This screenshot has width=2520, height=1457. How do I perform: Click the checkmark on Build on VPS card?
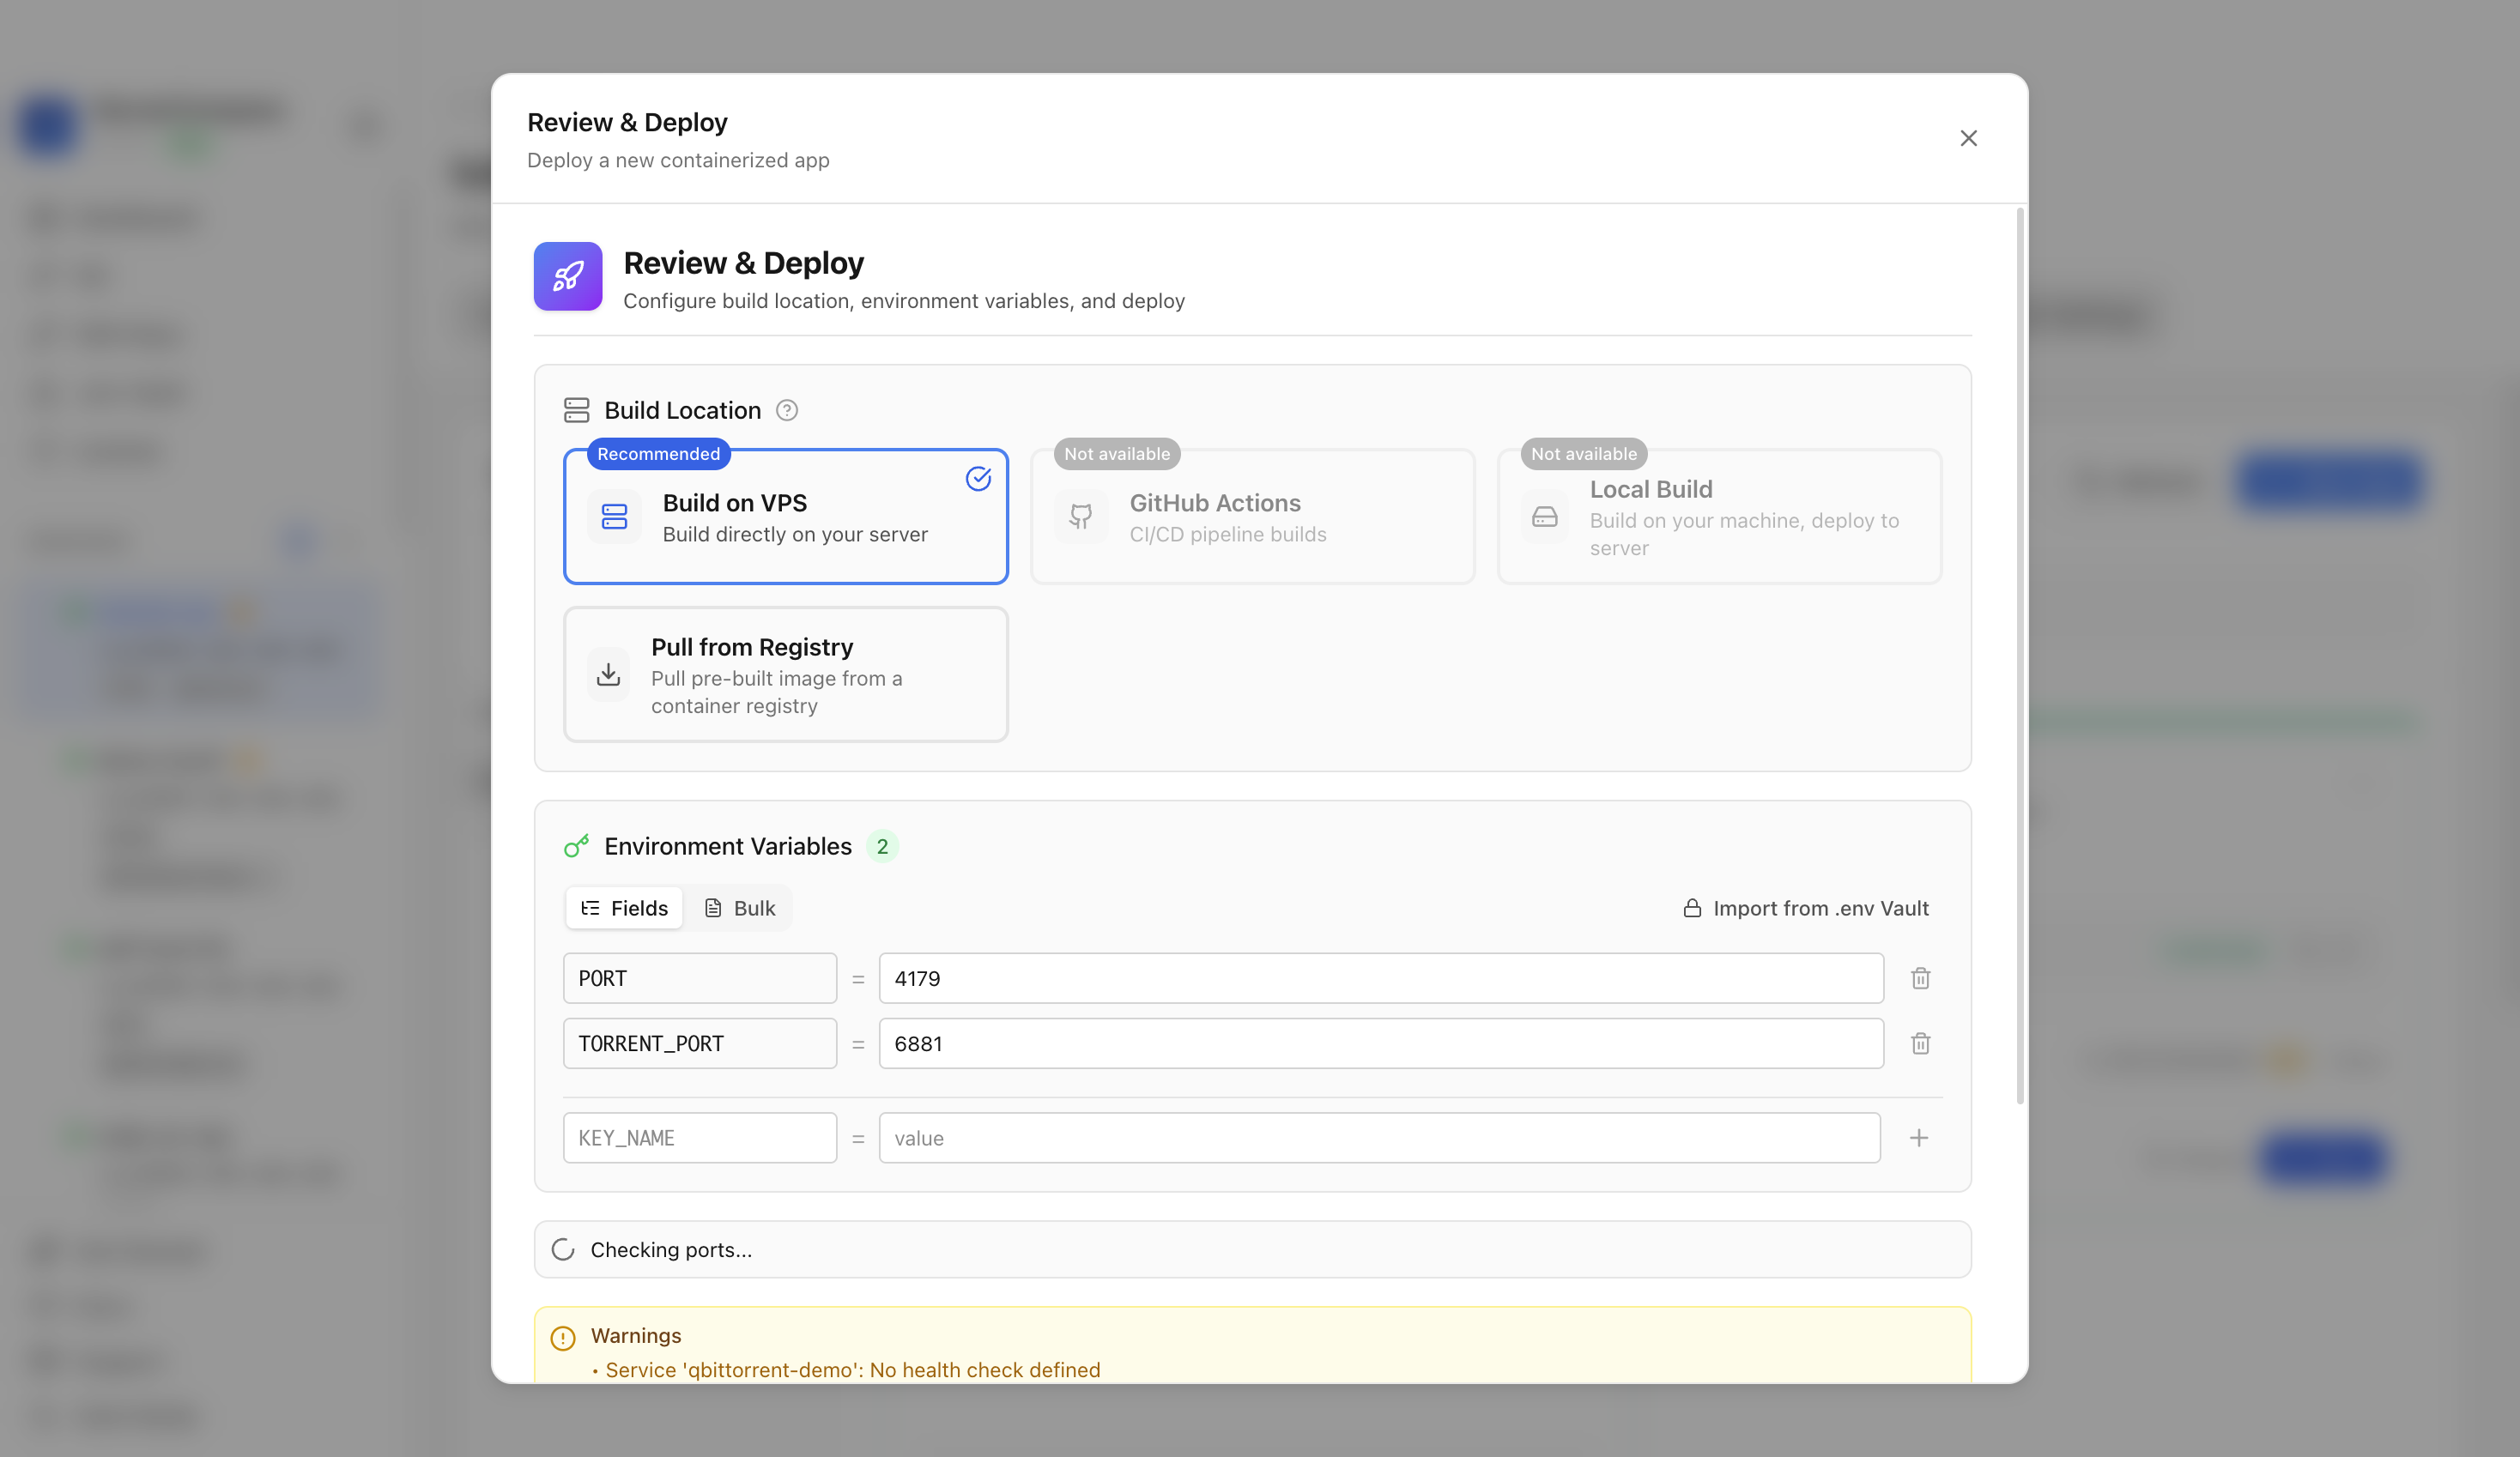point(978,479)
